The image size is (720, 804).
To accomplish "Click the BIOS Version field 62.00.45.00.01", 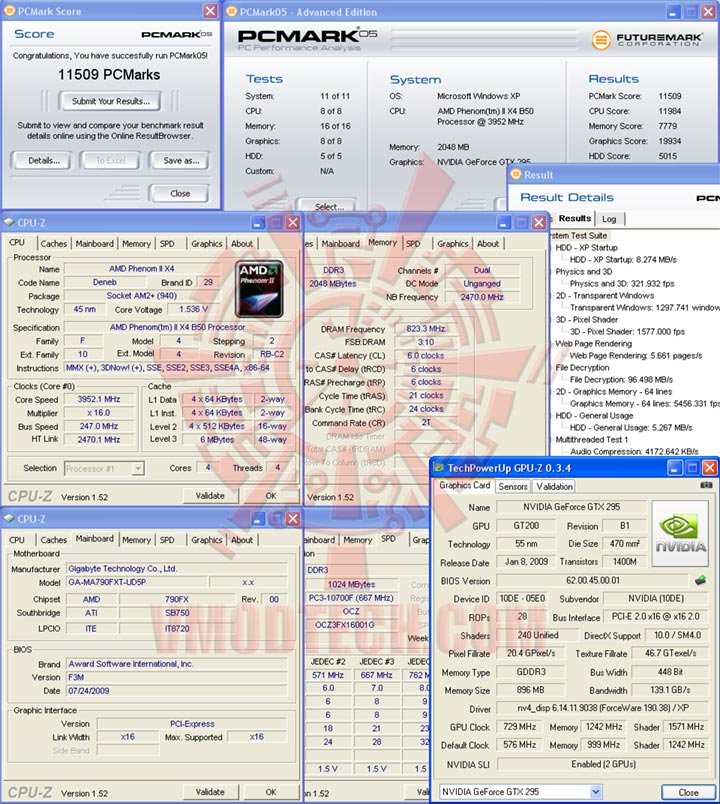I will pyautogui.click(x=593, y=580).
